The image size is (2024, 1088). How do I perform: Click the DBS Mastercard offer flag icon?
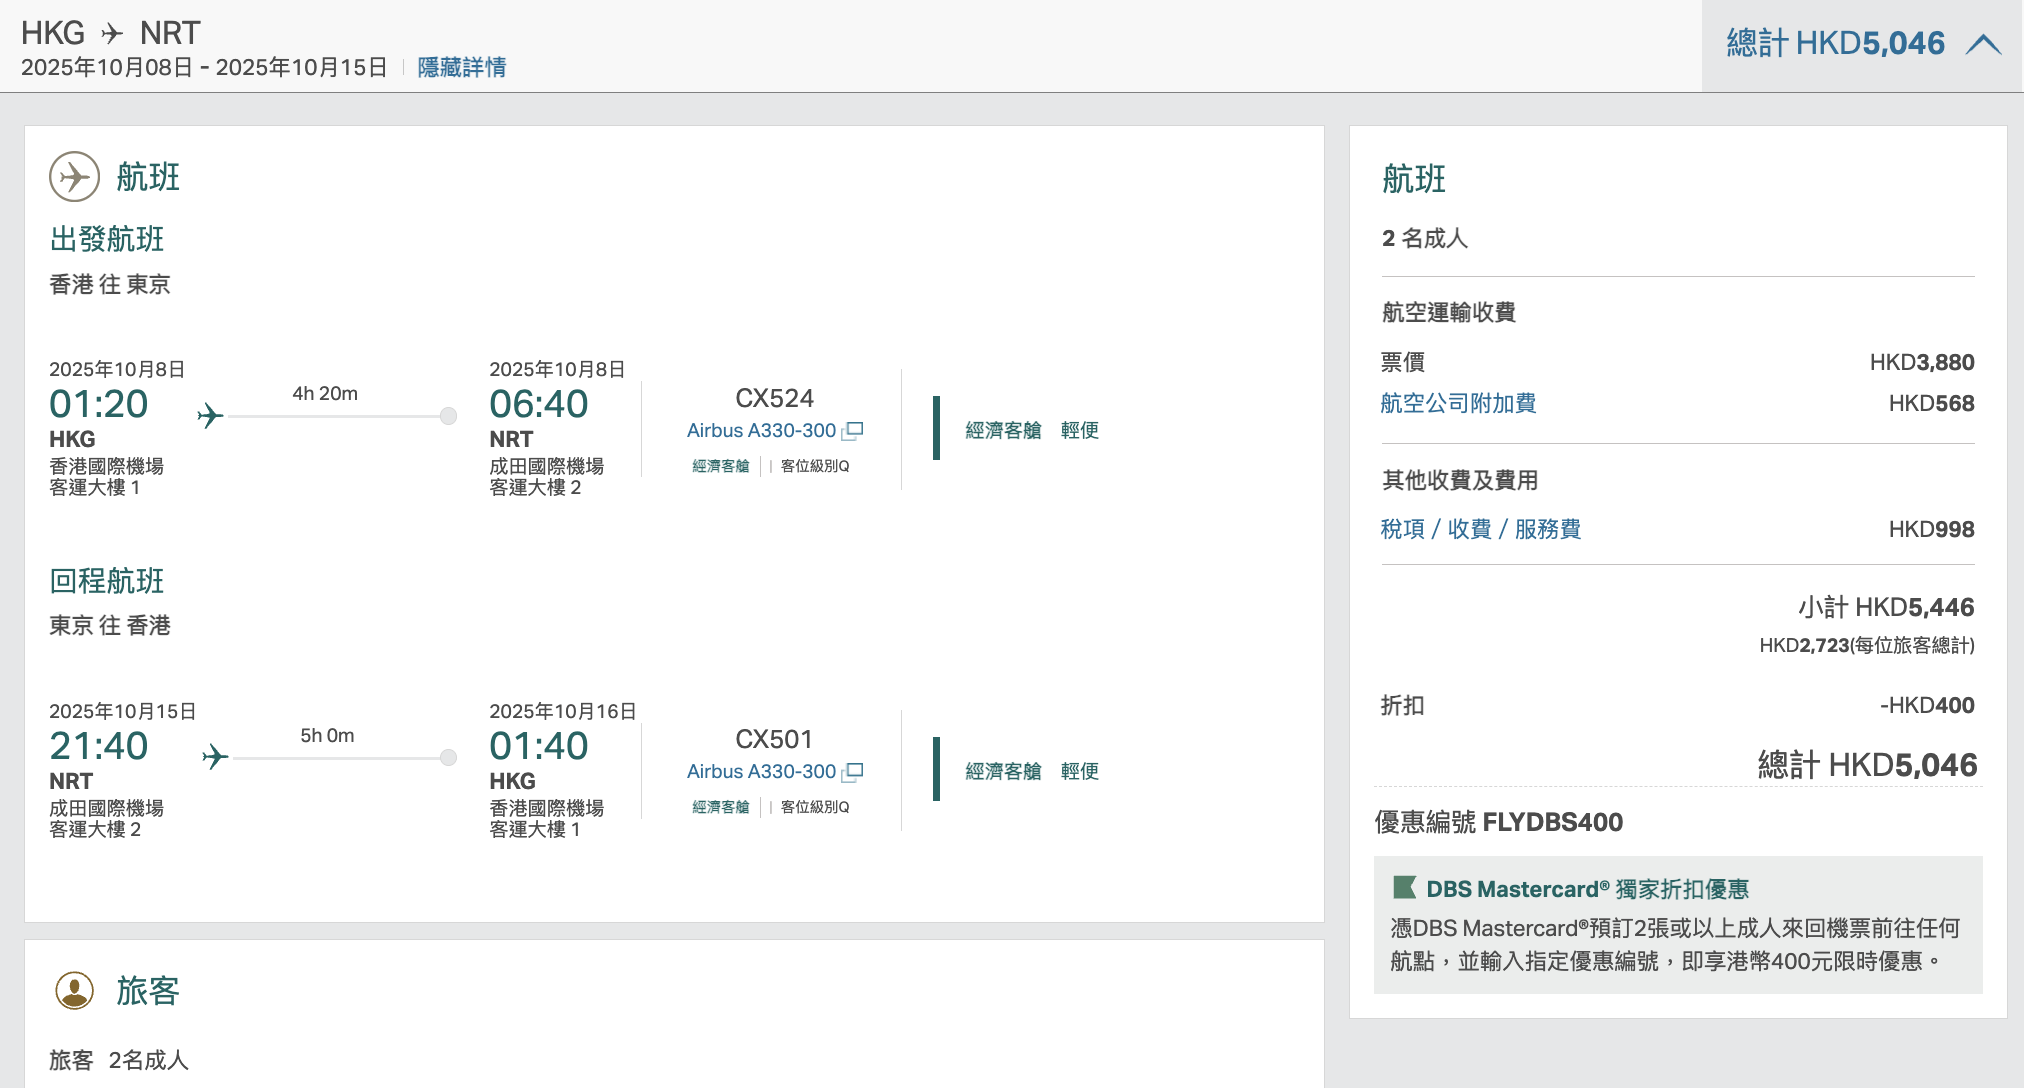tap(1404, 887)
